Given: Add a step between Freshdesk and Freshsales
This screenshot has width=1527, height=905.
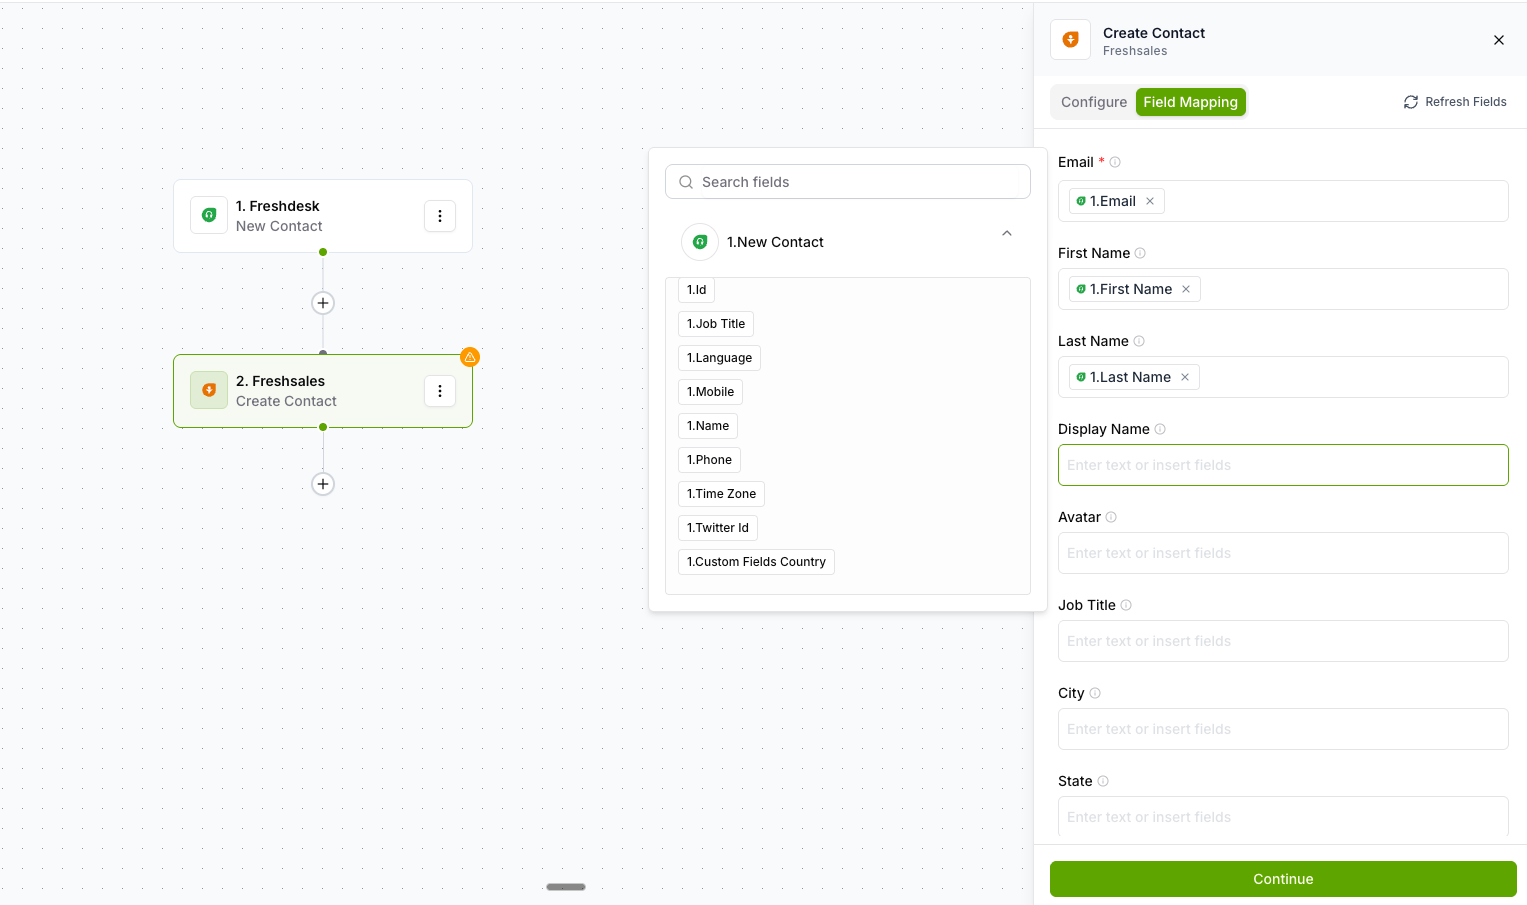Looking at the screenshot, I should point(323,303).
